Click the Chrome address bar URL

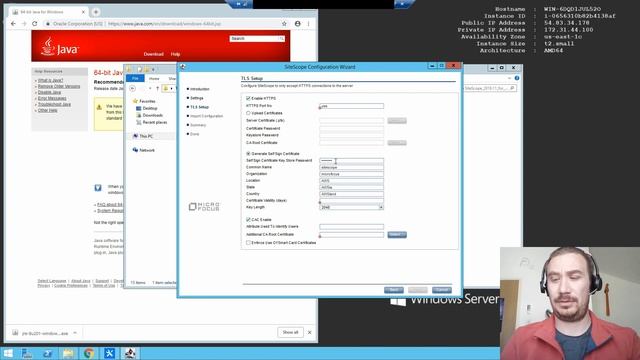click(x=164, y=24)
